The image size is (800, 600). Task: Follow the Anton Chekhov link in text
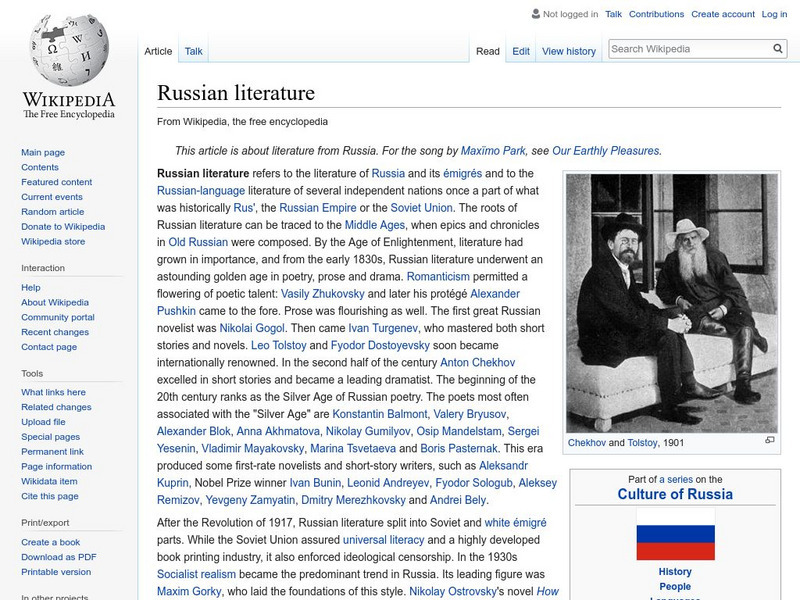pyautogui.click(x=478, y=362)
